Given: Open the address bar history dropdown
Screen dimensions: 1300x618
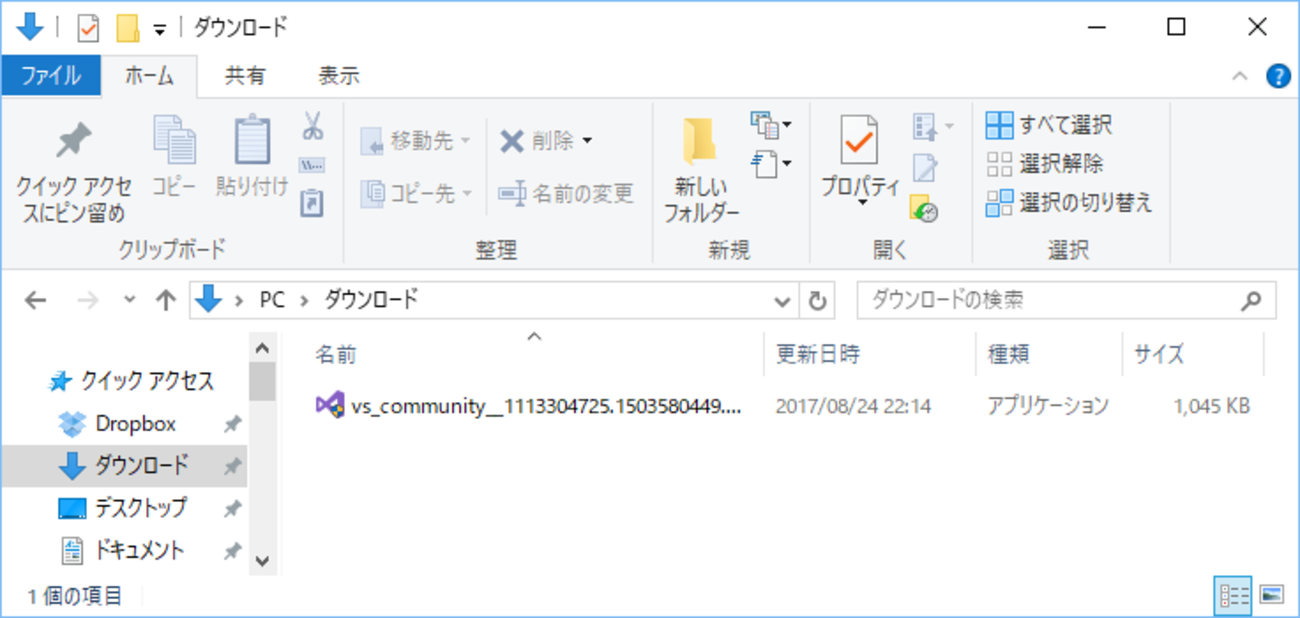Looking at the screenshot, I should [782, 300].
